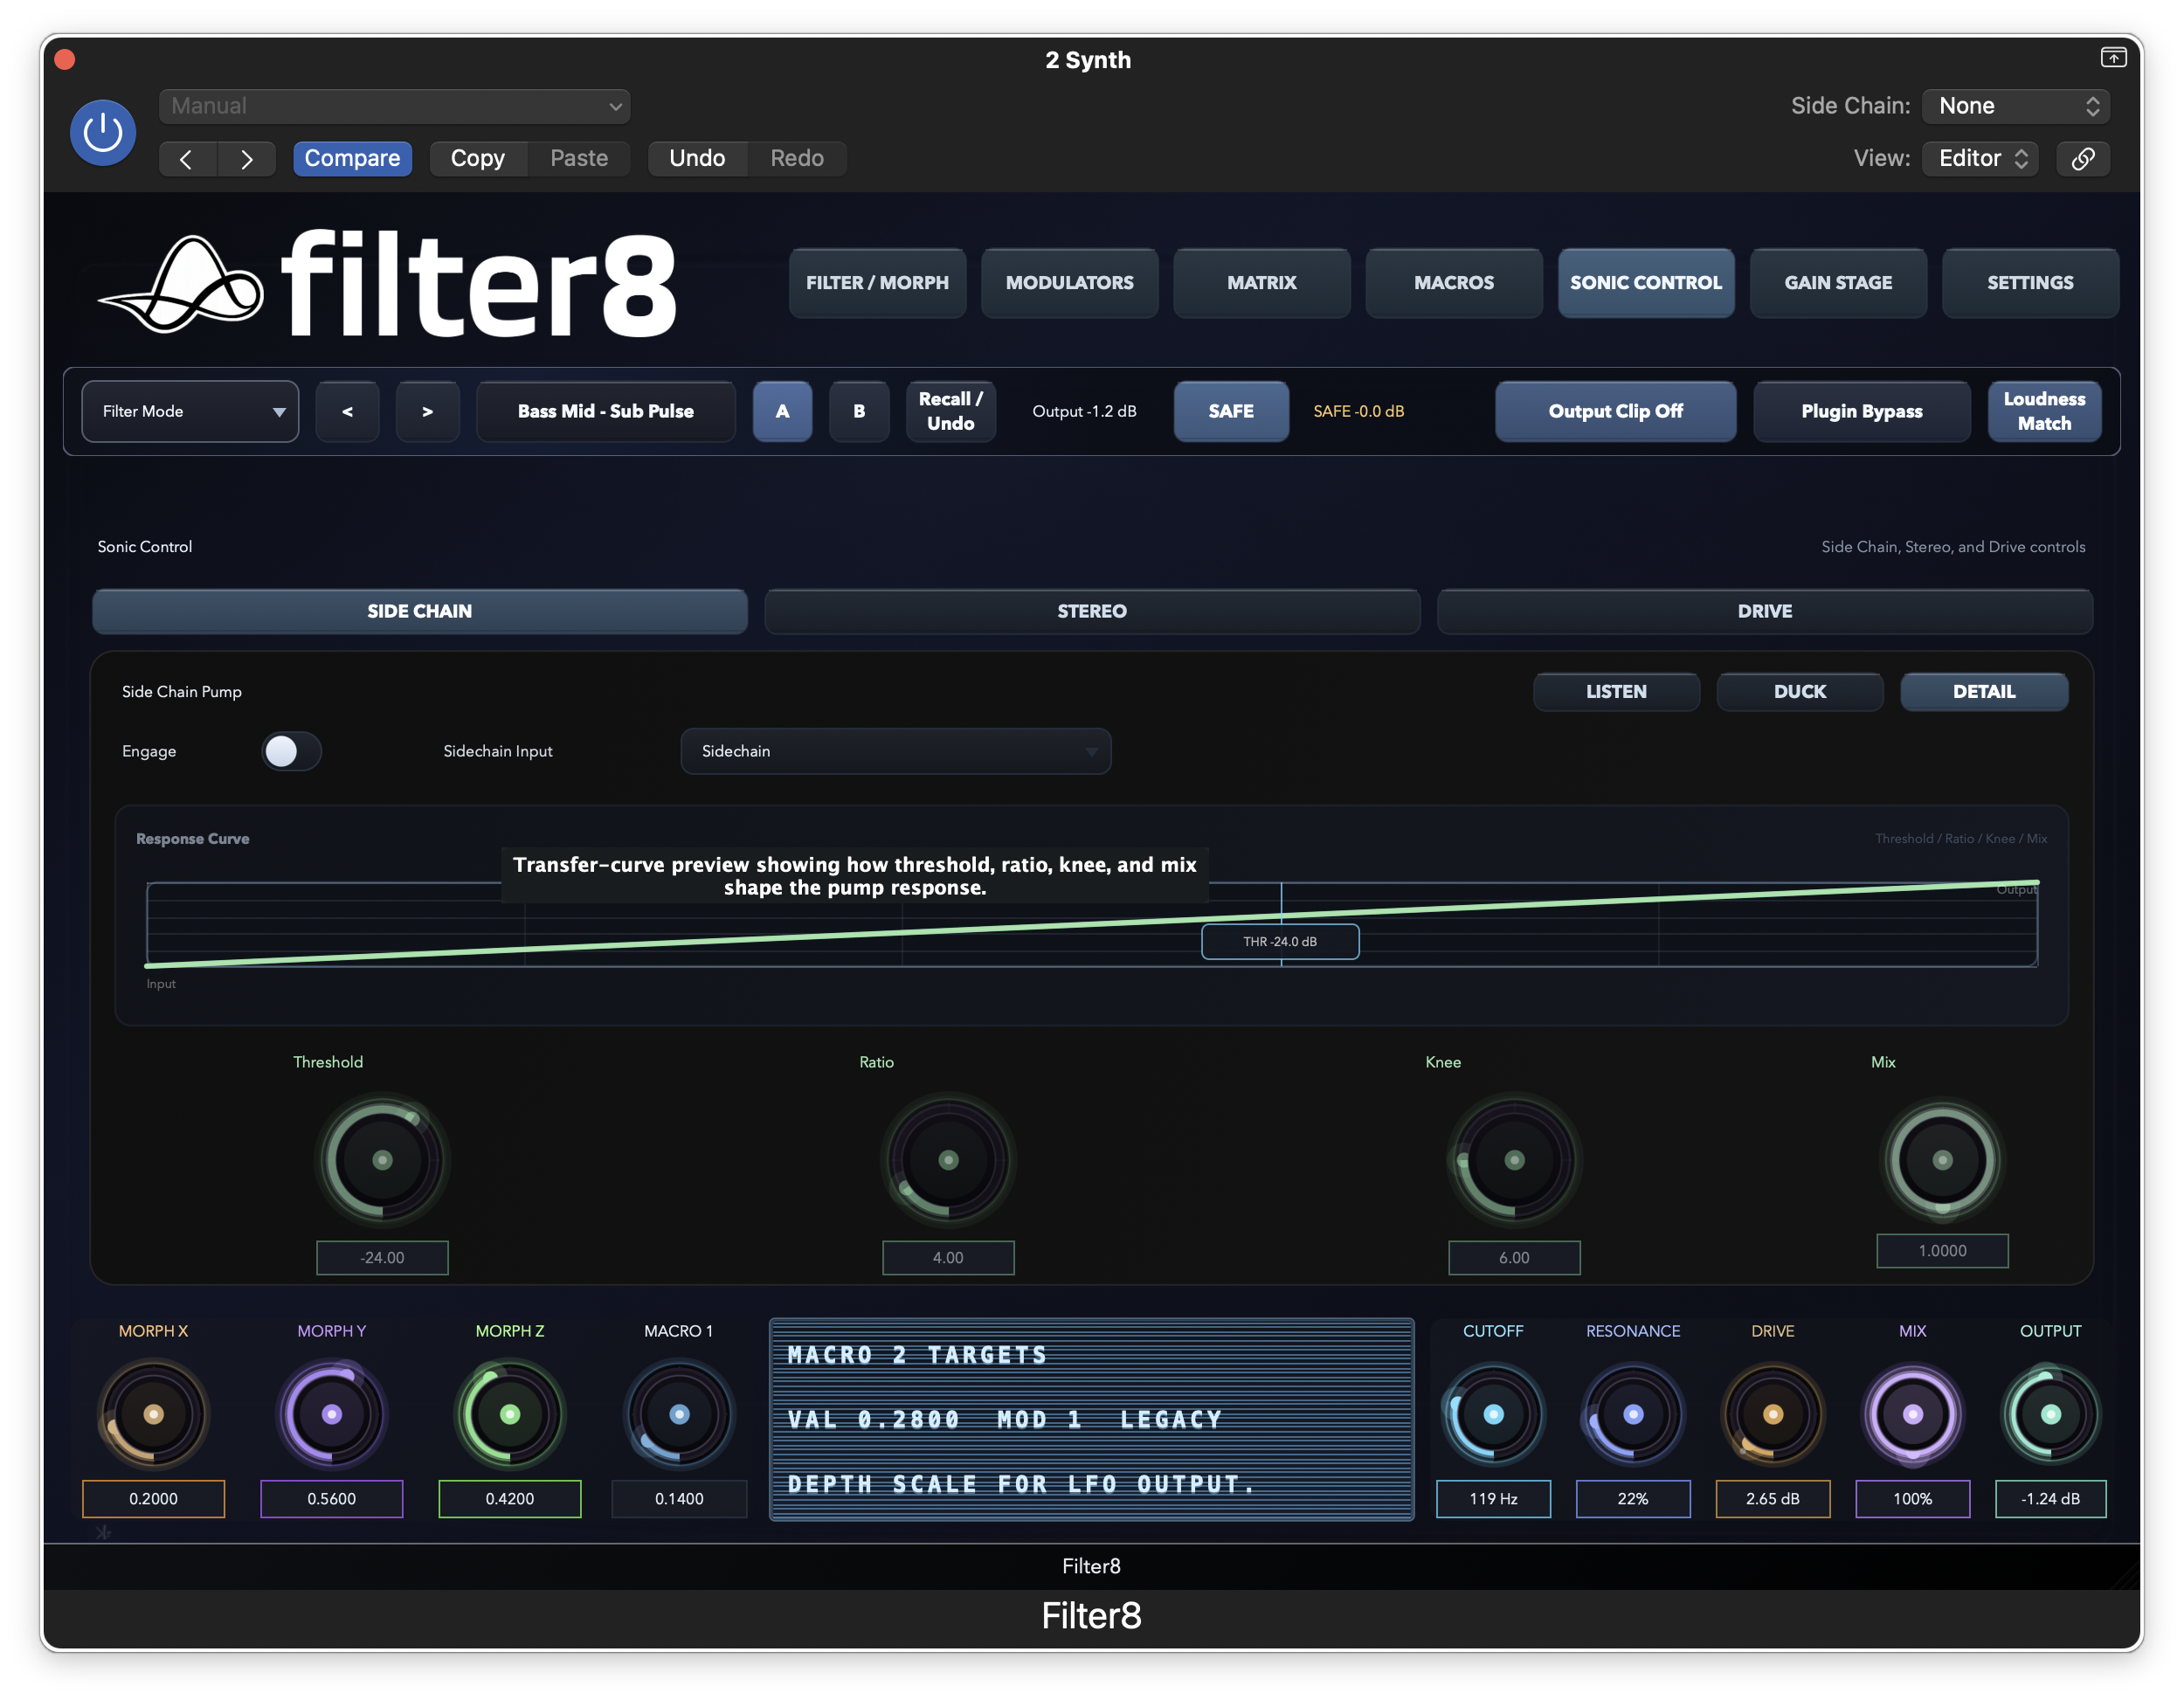This screenshot has width=2184, height=1700.
Task: Toggle the Engage switch
Action: coord(291,751)
